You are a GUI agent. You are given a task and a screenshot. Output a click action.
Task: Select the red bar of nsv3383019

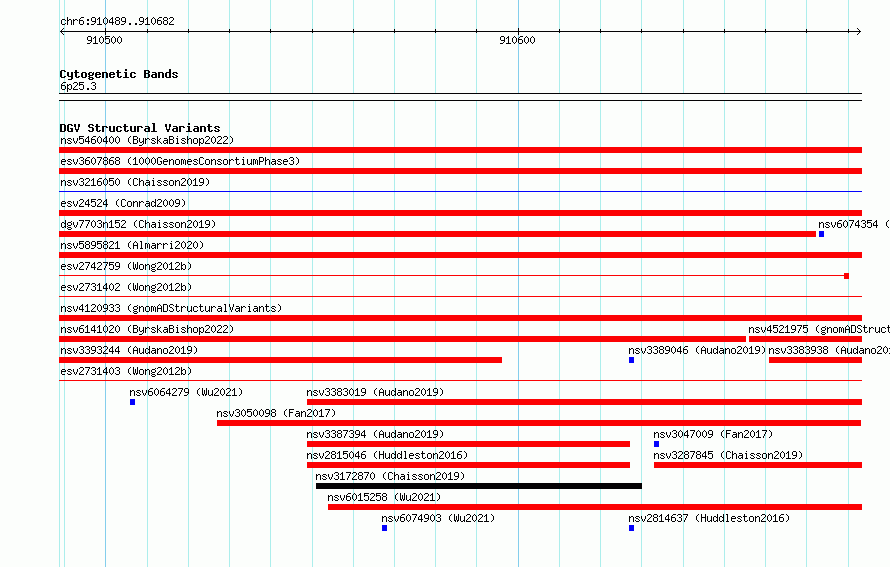585,402
